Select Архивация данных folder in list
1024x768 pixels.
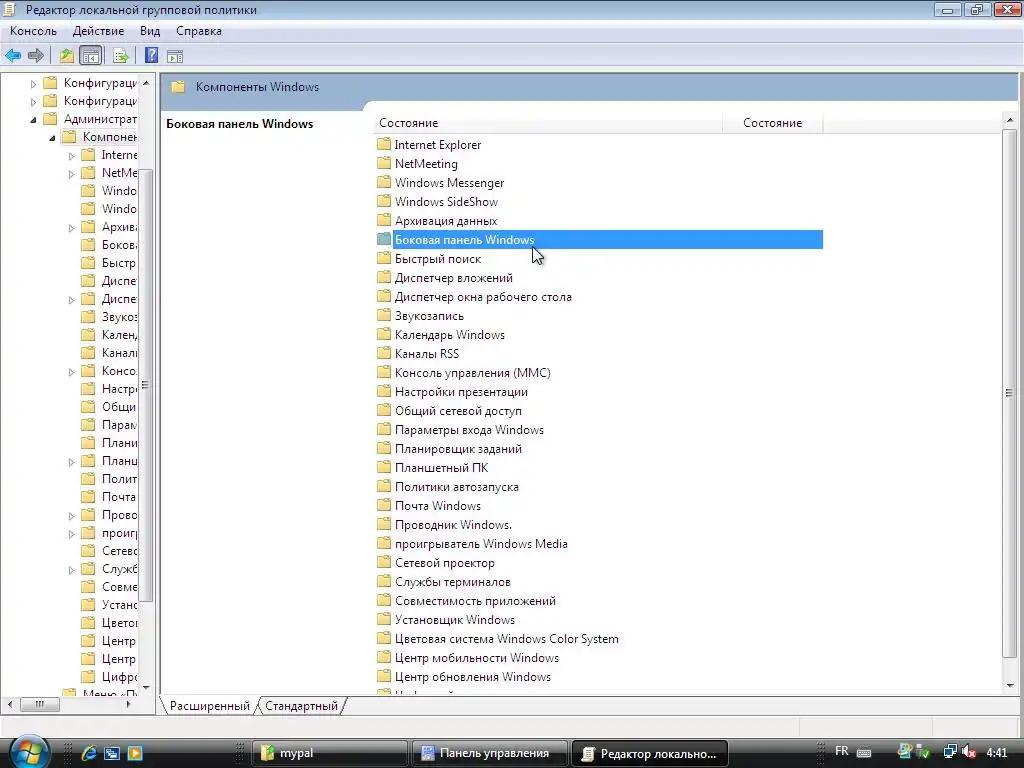click(x=437, y=221)
